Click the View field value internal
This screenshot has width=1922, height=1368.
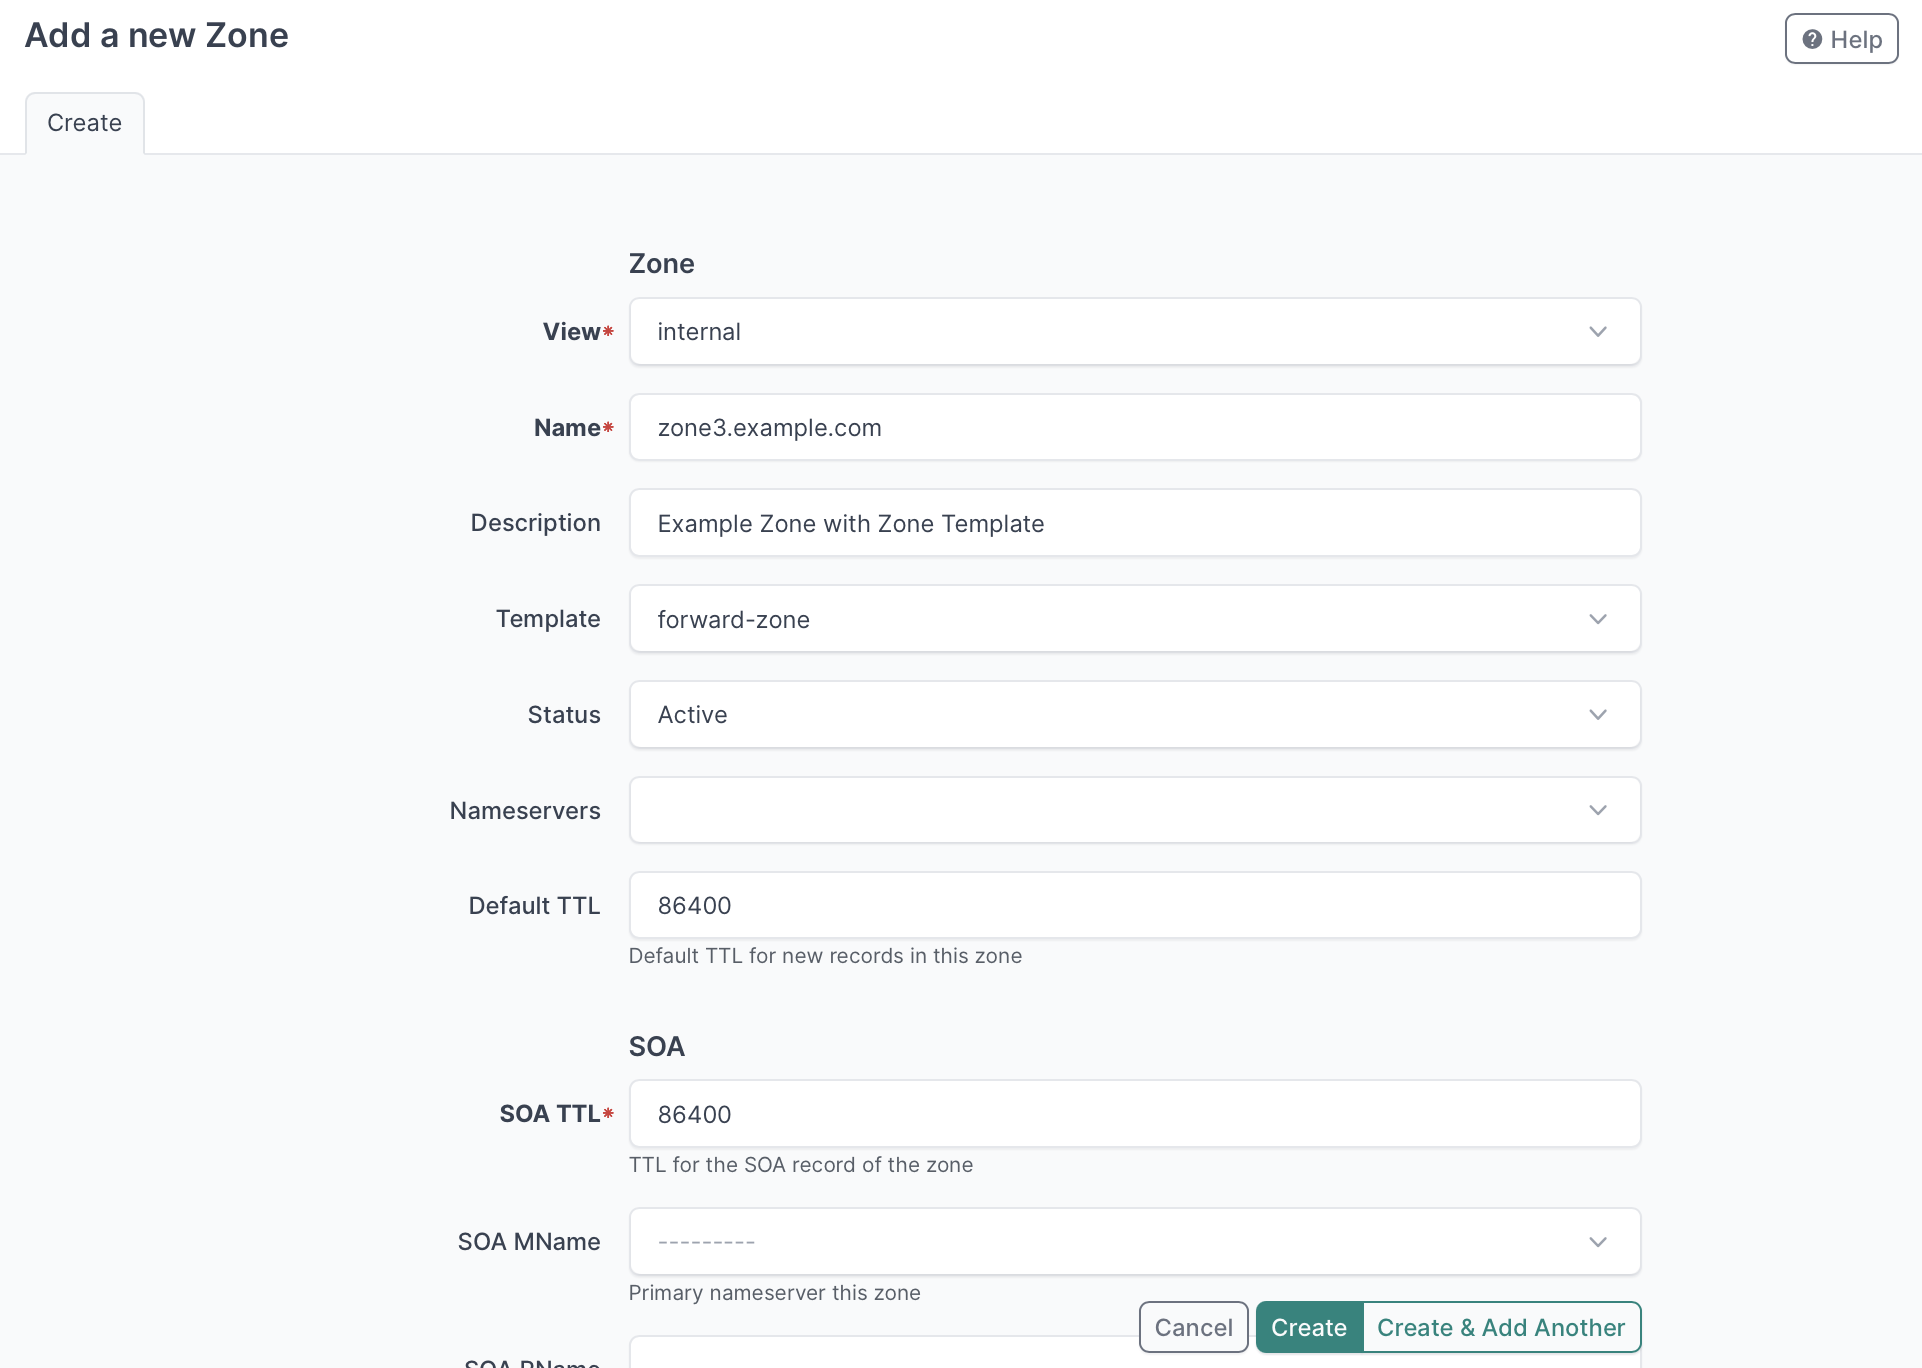click(699, 332)
